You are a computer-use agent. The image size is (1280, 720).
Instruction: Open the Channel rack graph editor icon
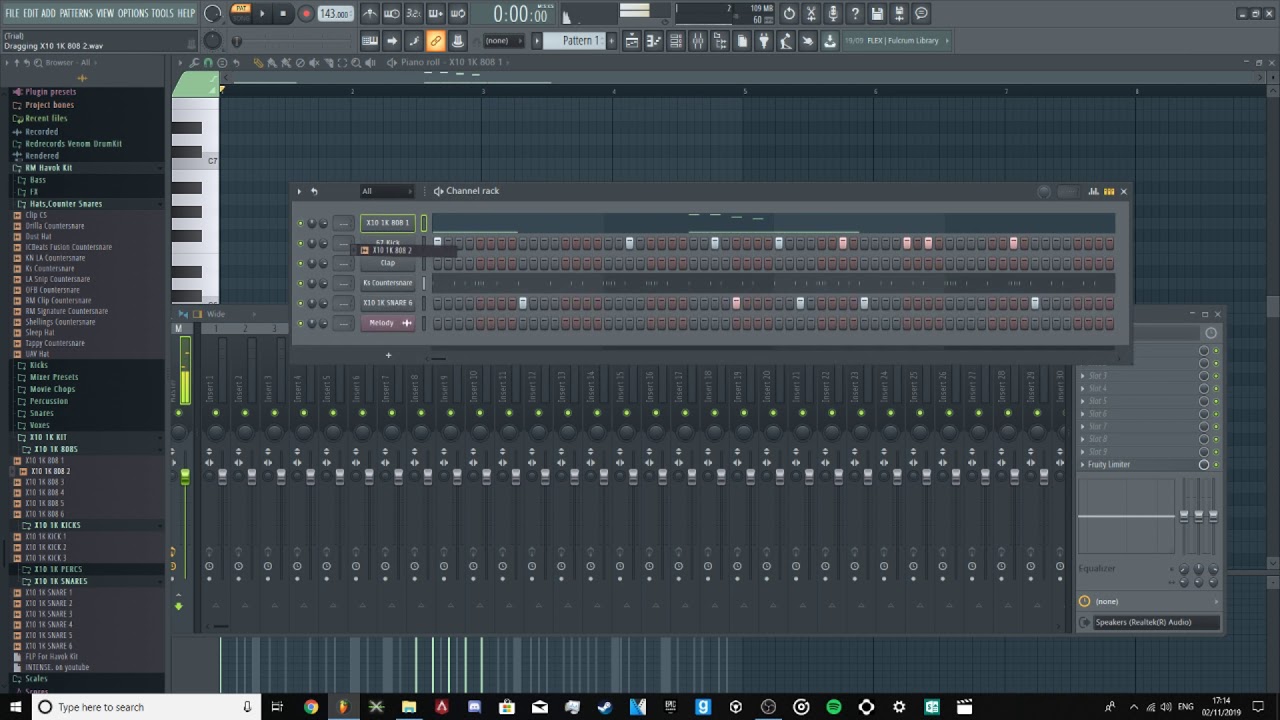pyautogui.click(x=1093, y=191)
